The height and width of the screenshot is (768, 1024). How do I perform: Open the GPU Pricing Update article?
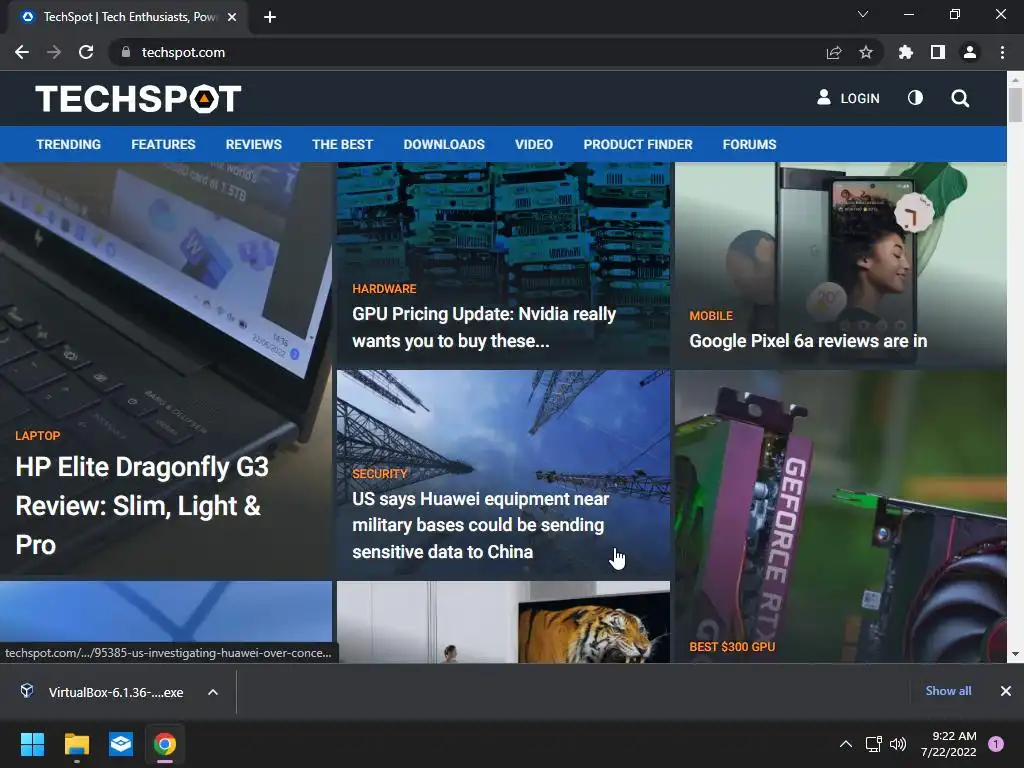coord(484,327)
